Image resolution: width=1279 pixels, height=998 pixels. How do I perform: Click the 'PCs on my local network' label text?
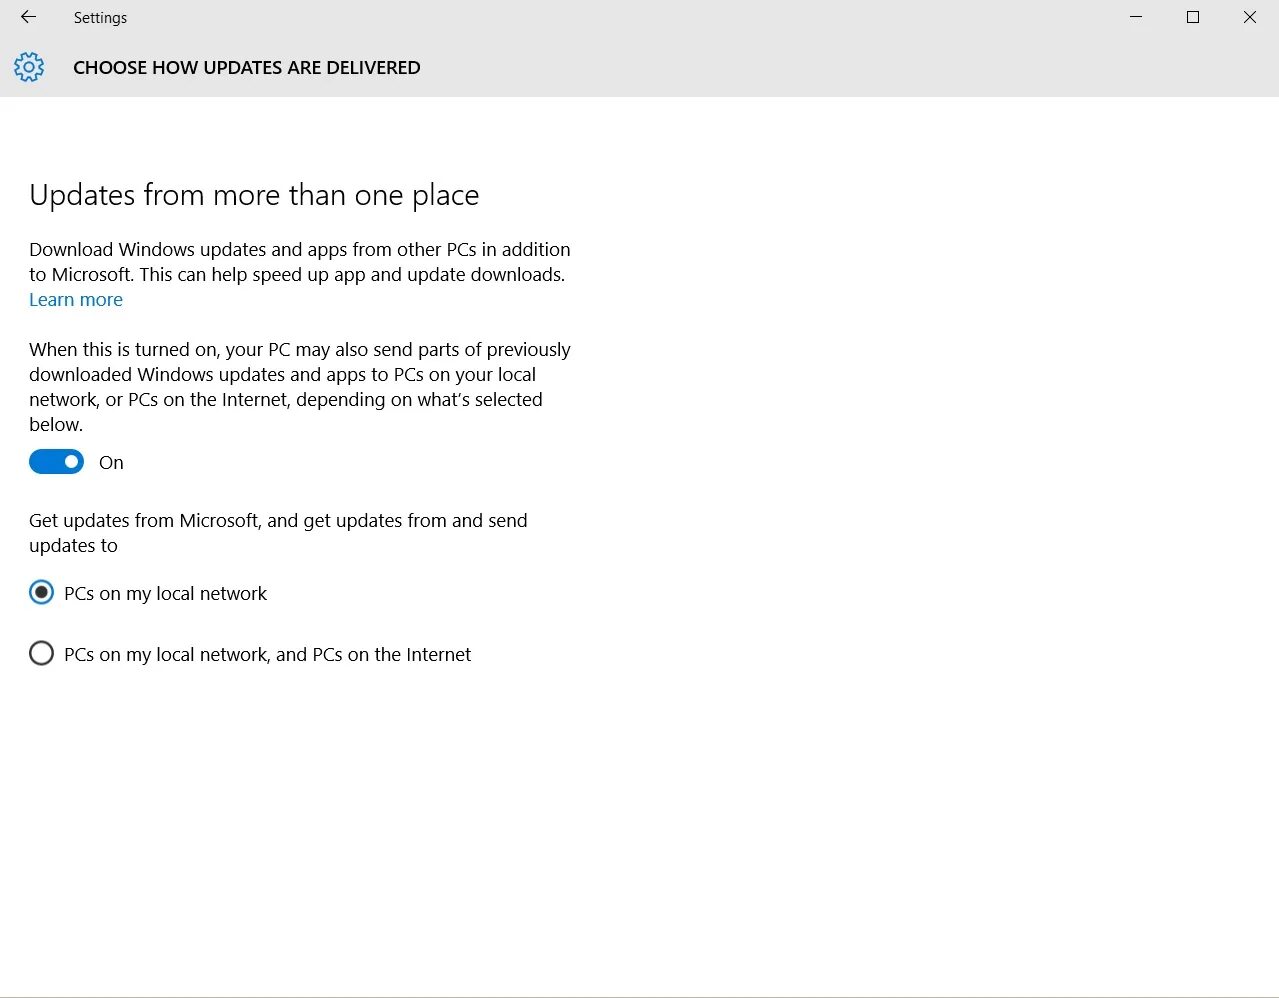click(x=165, y=594)
